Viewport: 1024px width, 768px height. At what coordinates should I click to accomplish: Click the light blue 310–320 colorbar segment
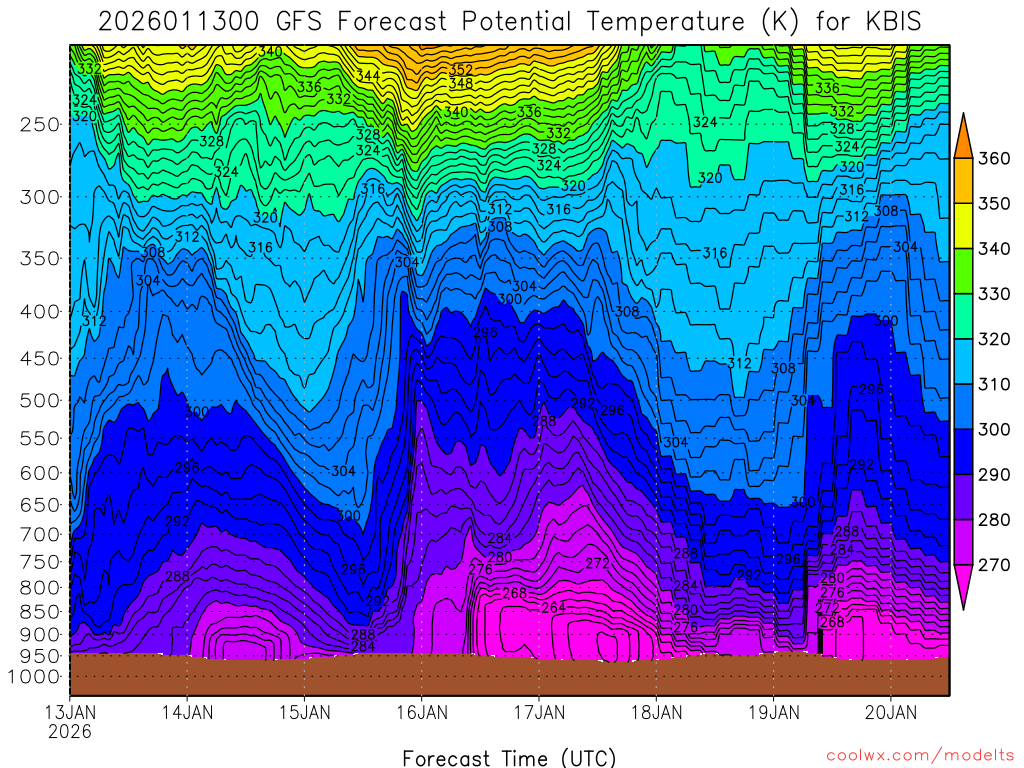[964, 361]
